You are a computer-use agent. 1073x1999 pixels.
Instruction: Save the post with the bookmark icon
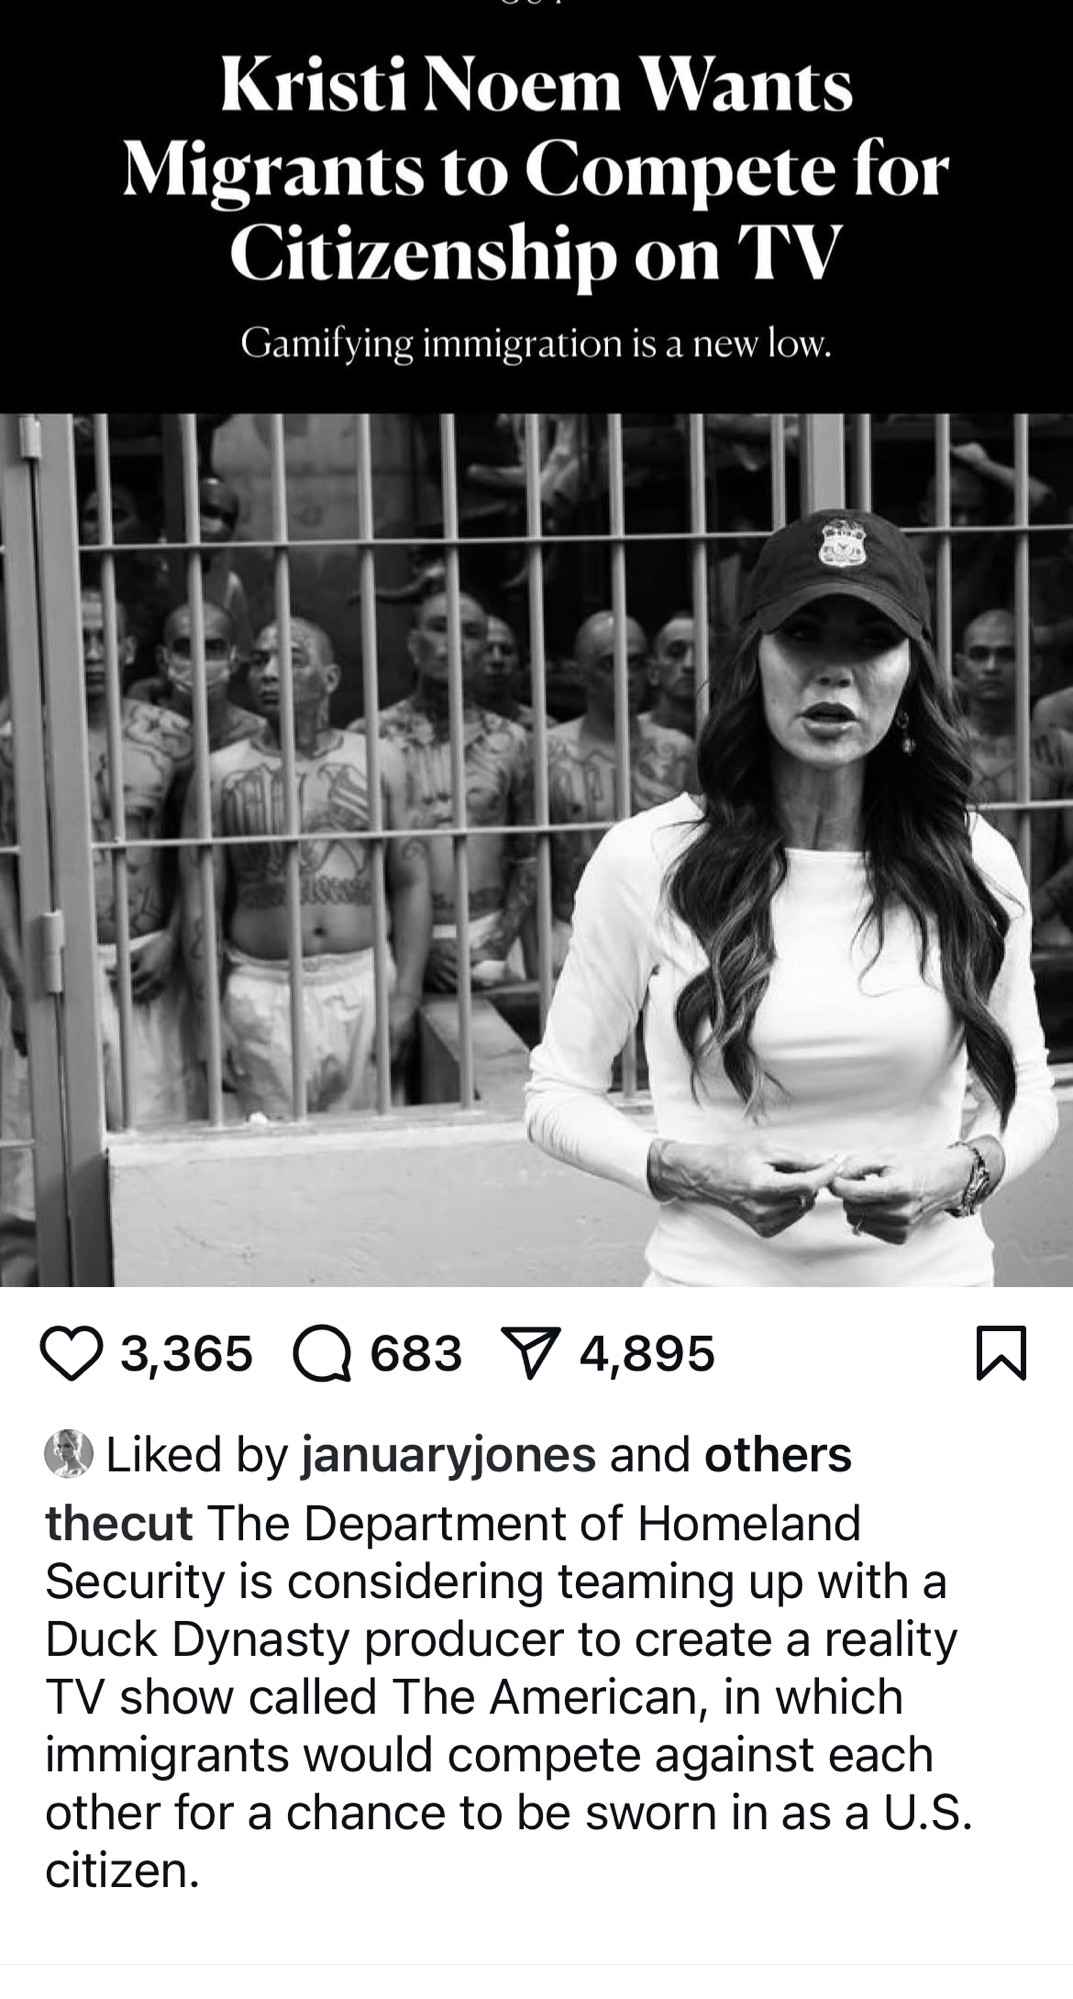coord(1001,1355)
